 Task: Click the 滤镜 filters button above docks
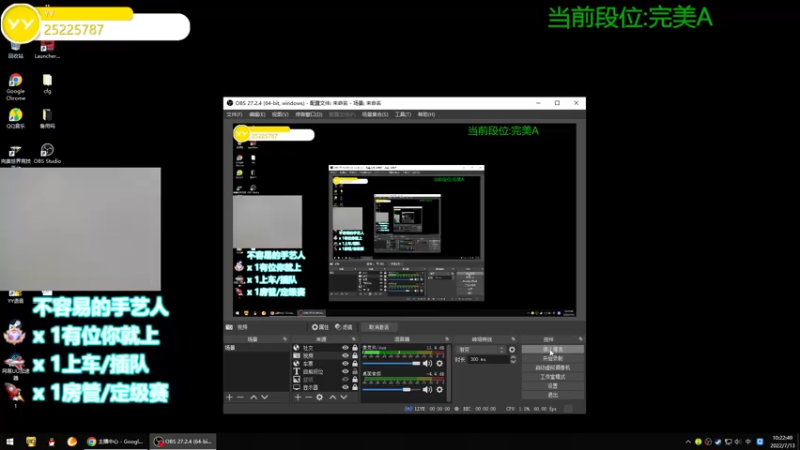(343, 327)
